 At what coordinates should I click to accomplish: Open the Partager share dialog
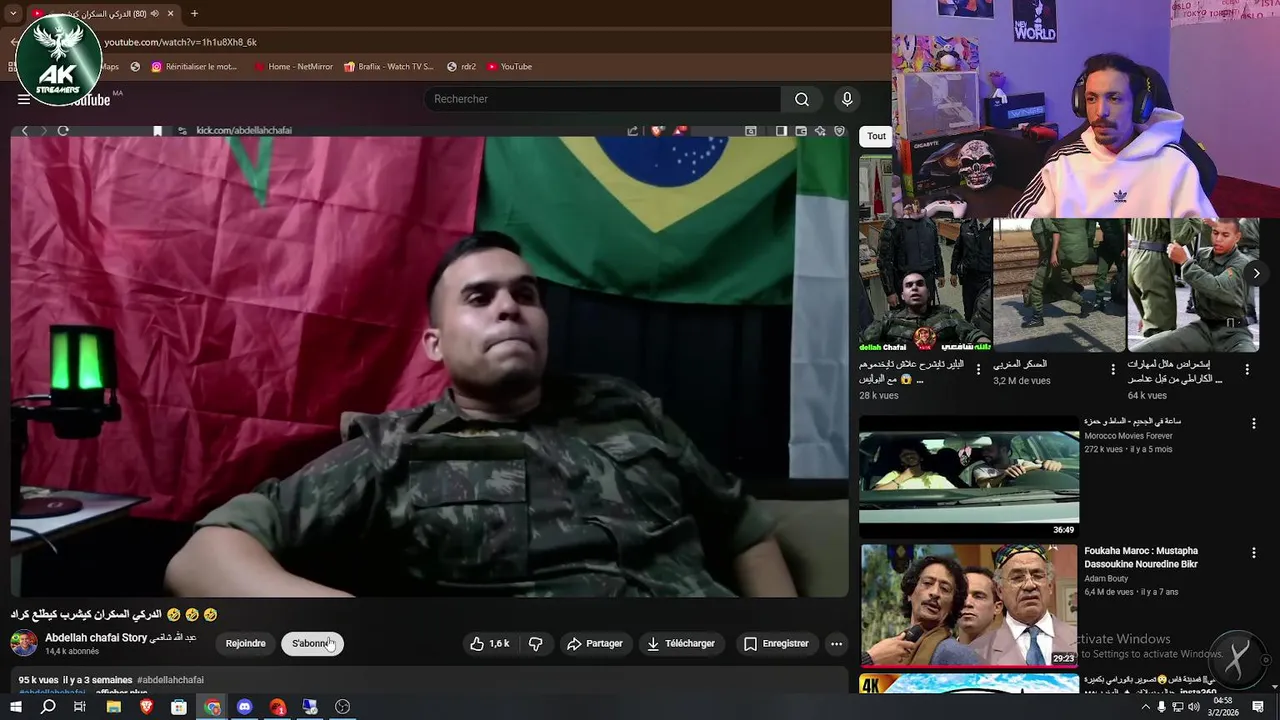point(595,644)
